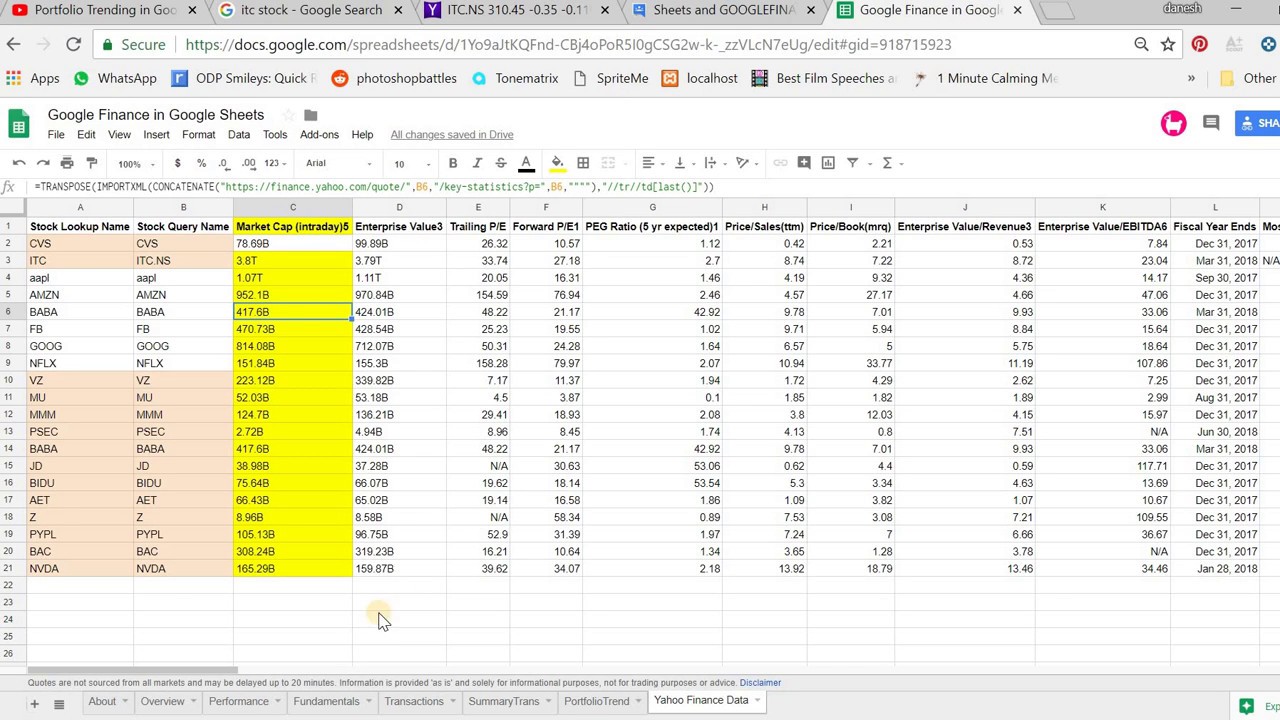Open the font size 10 dropdown
The width and height of the screenshot is (1280, 720).
411,164
